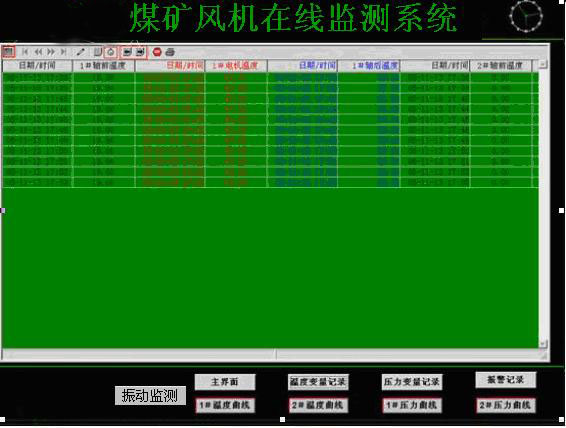The image size is (566, 428).
Task: Click the previous column arrow icon
Action: 127,52
